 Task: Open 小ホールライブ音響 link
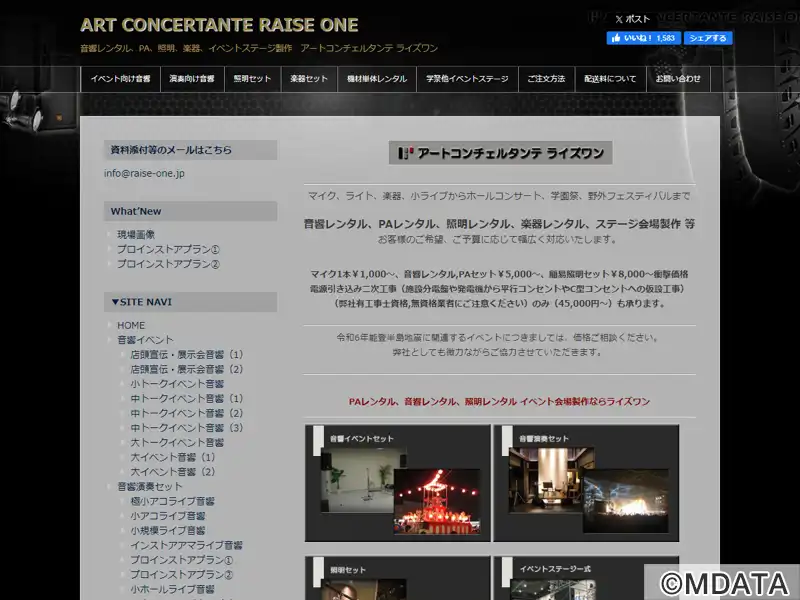172,590
